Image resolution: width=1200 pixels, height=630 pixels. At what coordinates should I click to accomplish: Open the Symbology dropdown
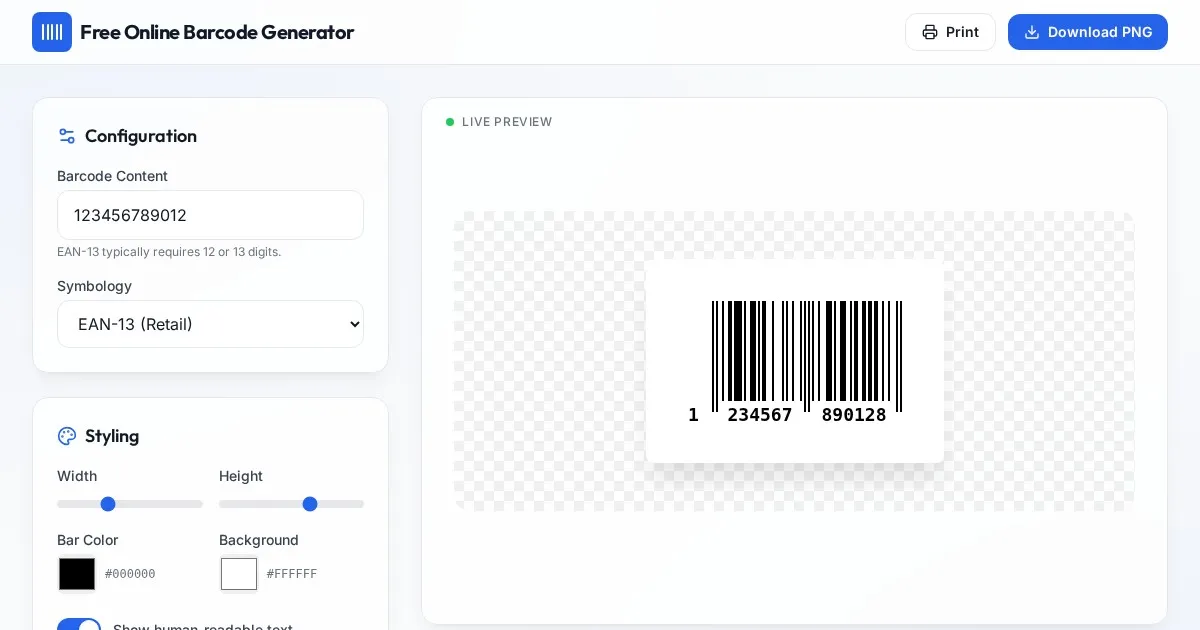pyautogui.click(x=210, y=324)
